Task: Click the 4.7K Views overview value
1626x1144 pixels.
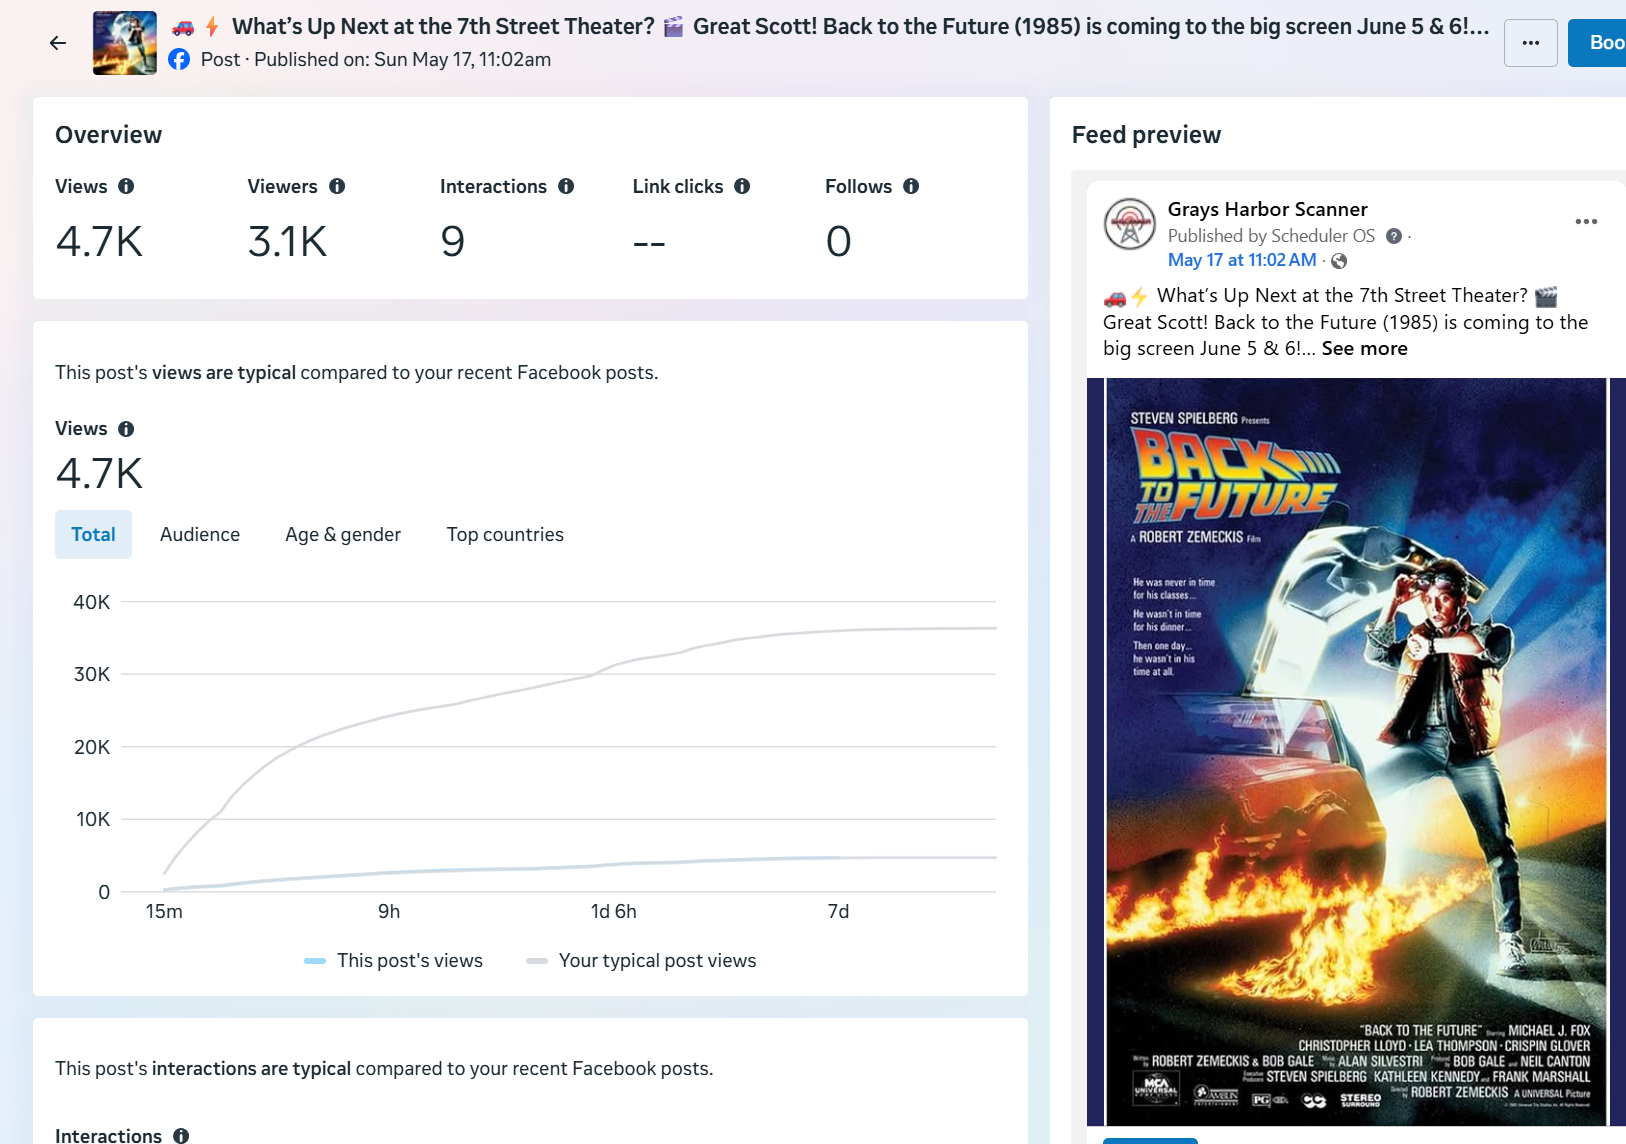Action: [99, 242]
